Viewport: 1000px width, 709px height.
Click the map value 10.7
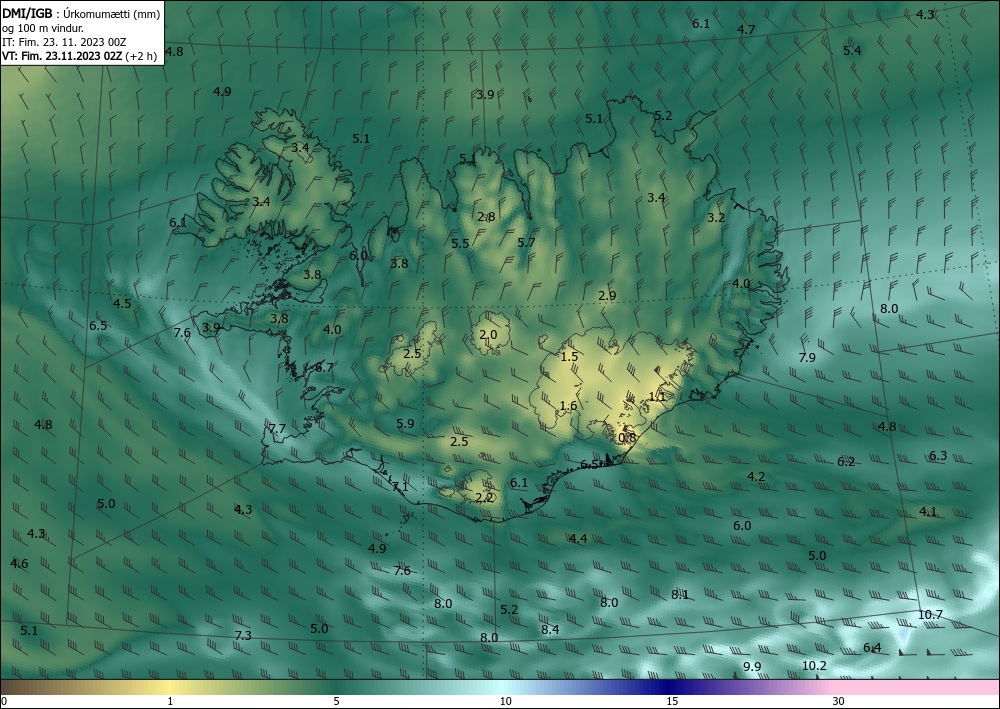pos(930,615)
